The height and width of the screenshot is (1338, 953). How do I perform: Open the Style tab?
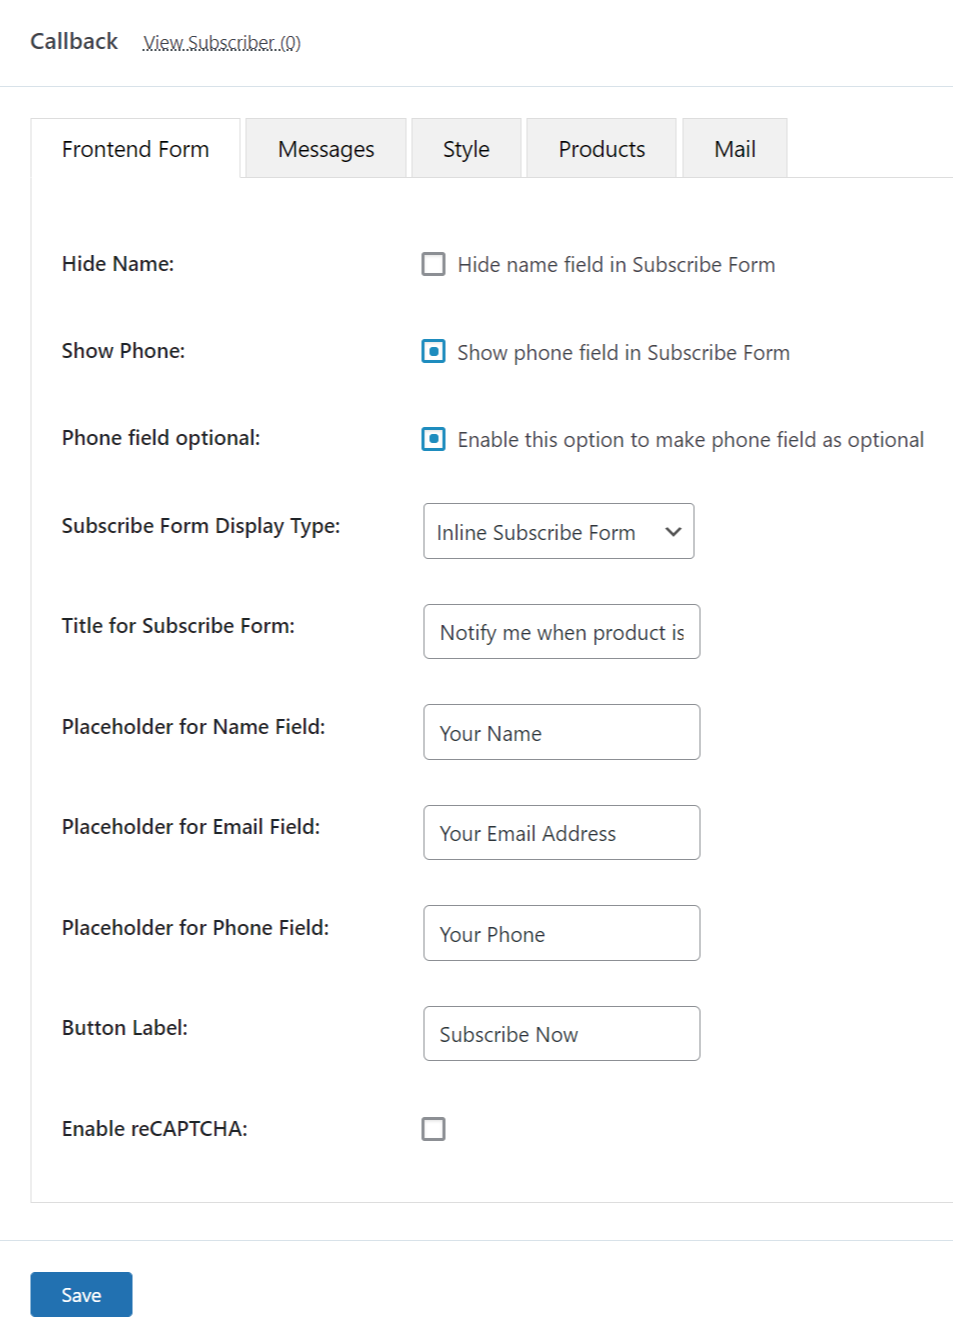click(x=466, y=149)
